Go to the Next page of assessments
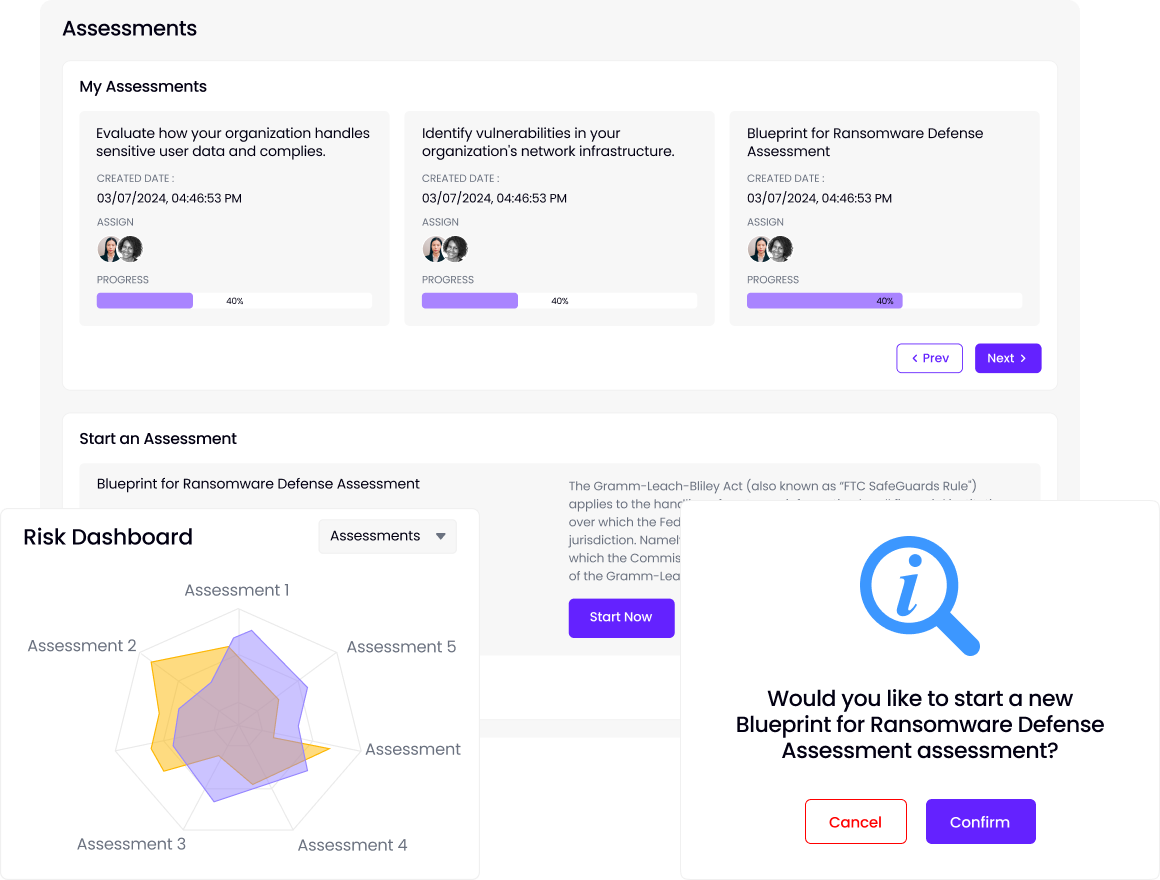 point(1007,358)
